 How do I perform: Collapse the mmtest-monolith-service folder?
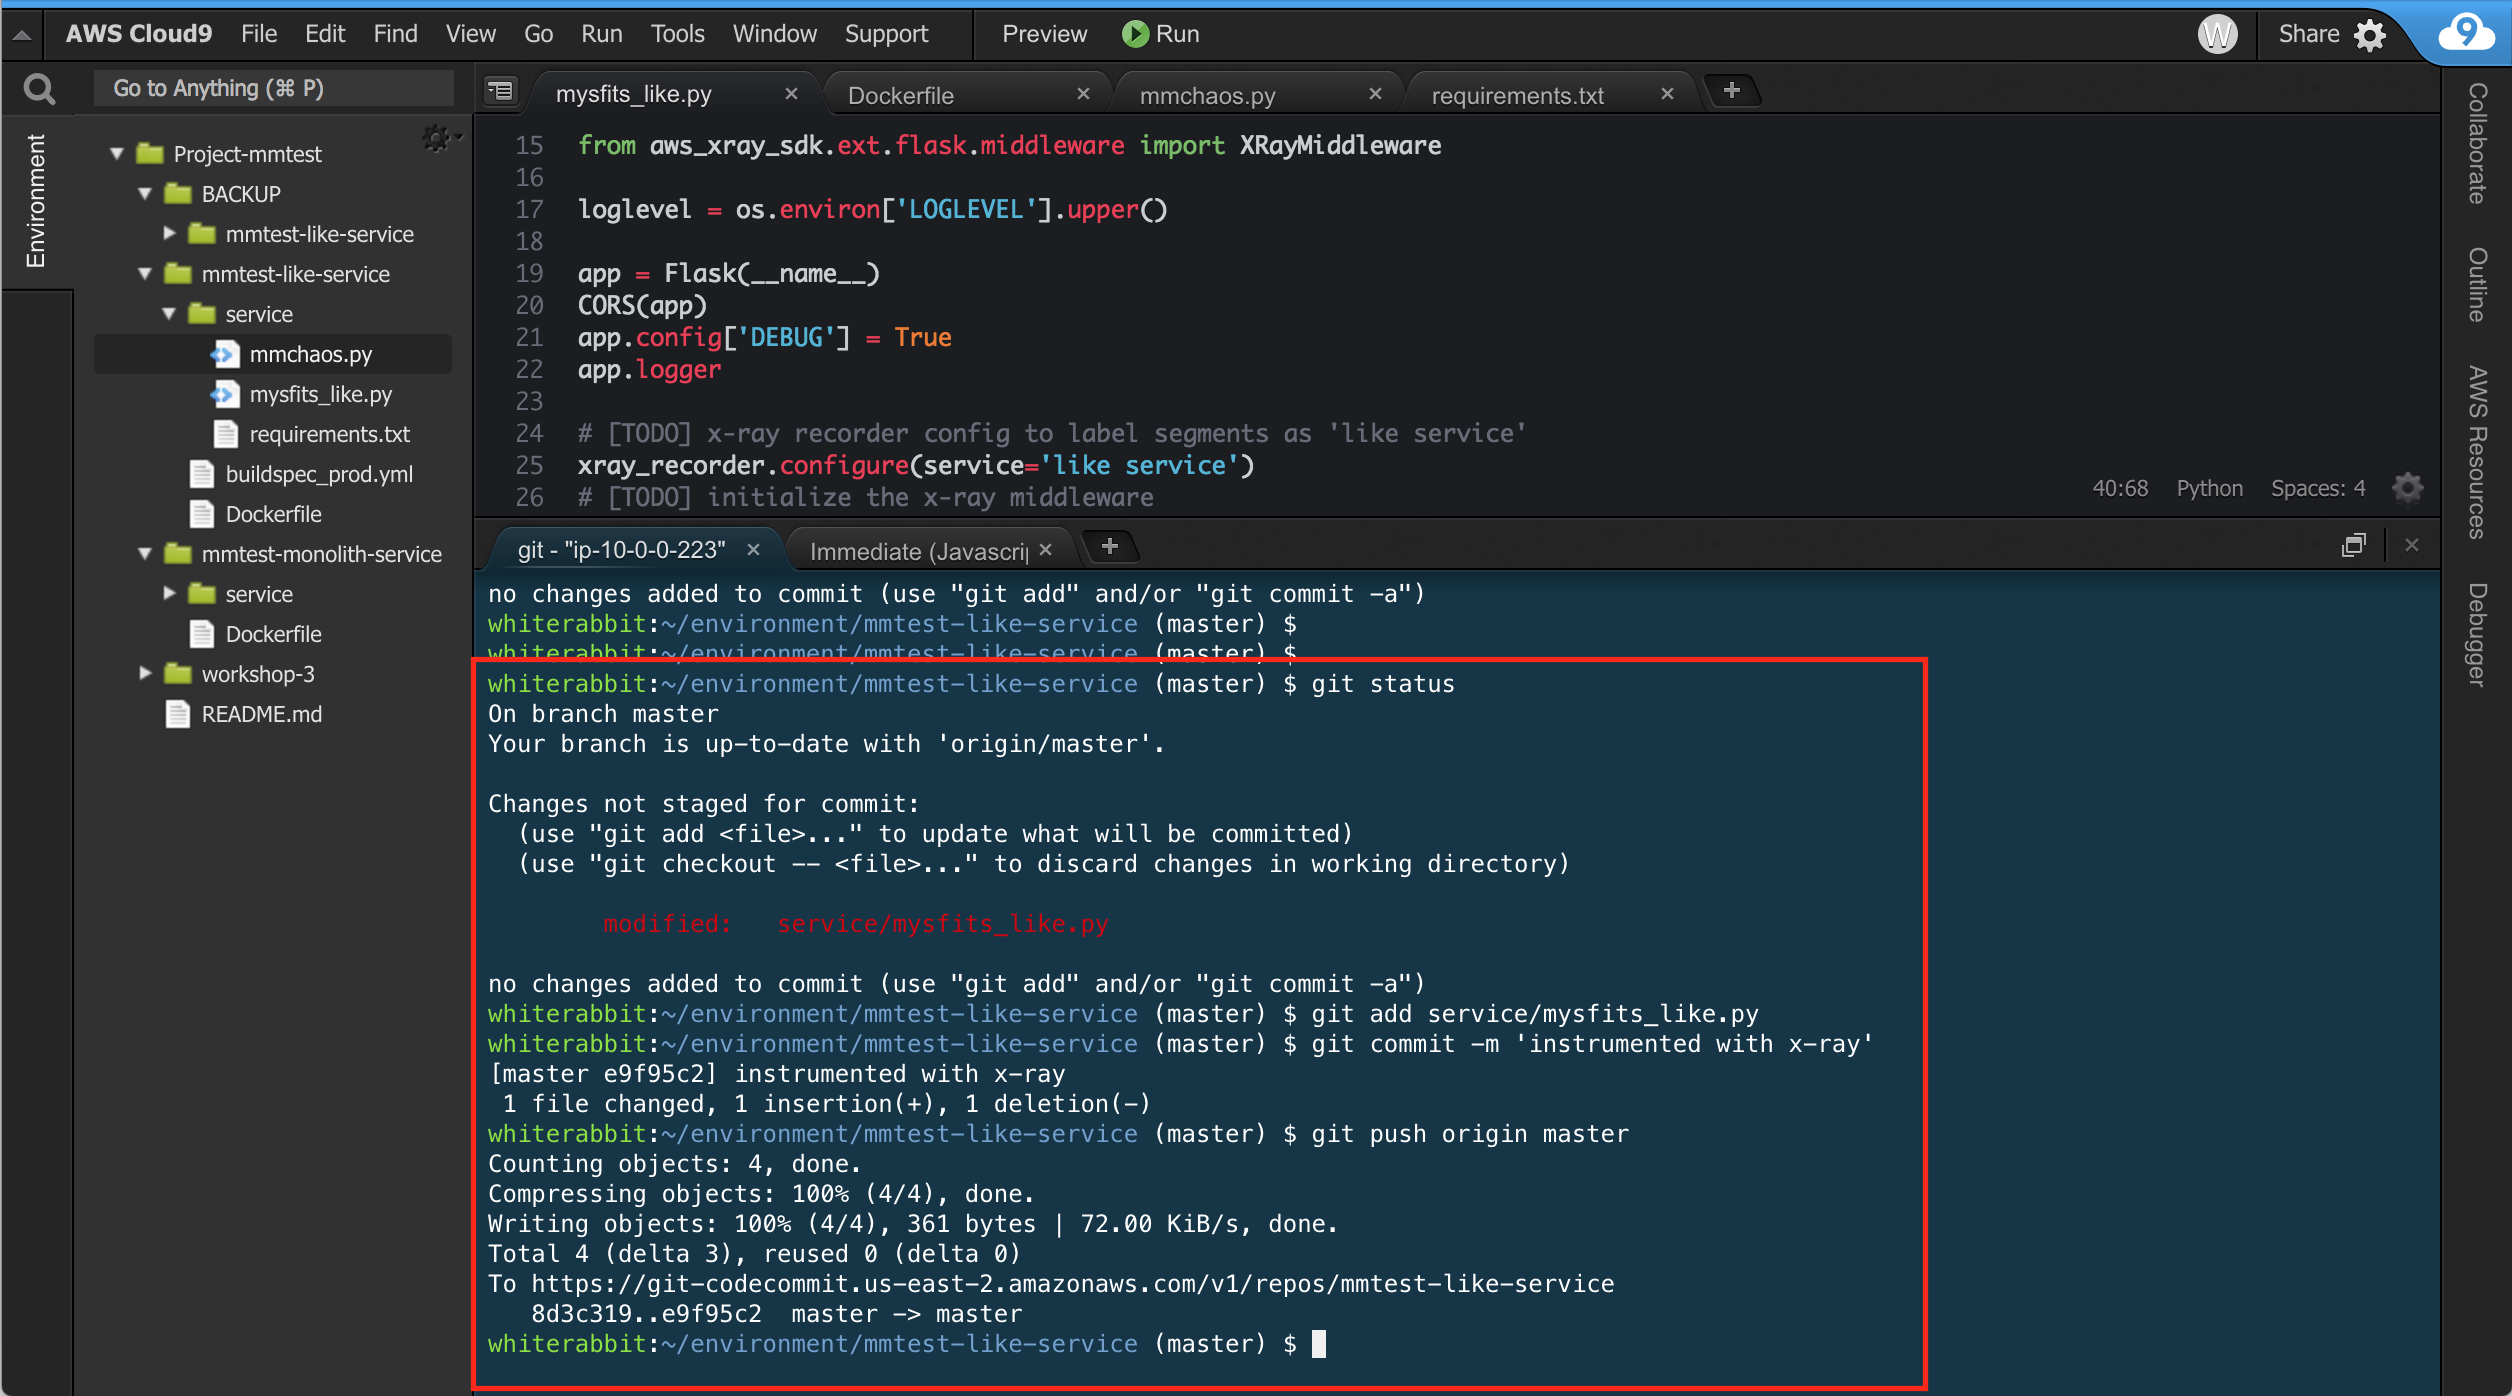coord(145,554)
